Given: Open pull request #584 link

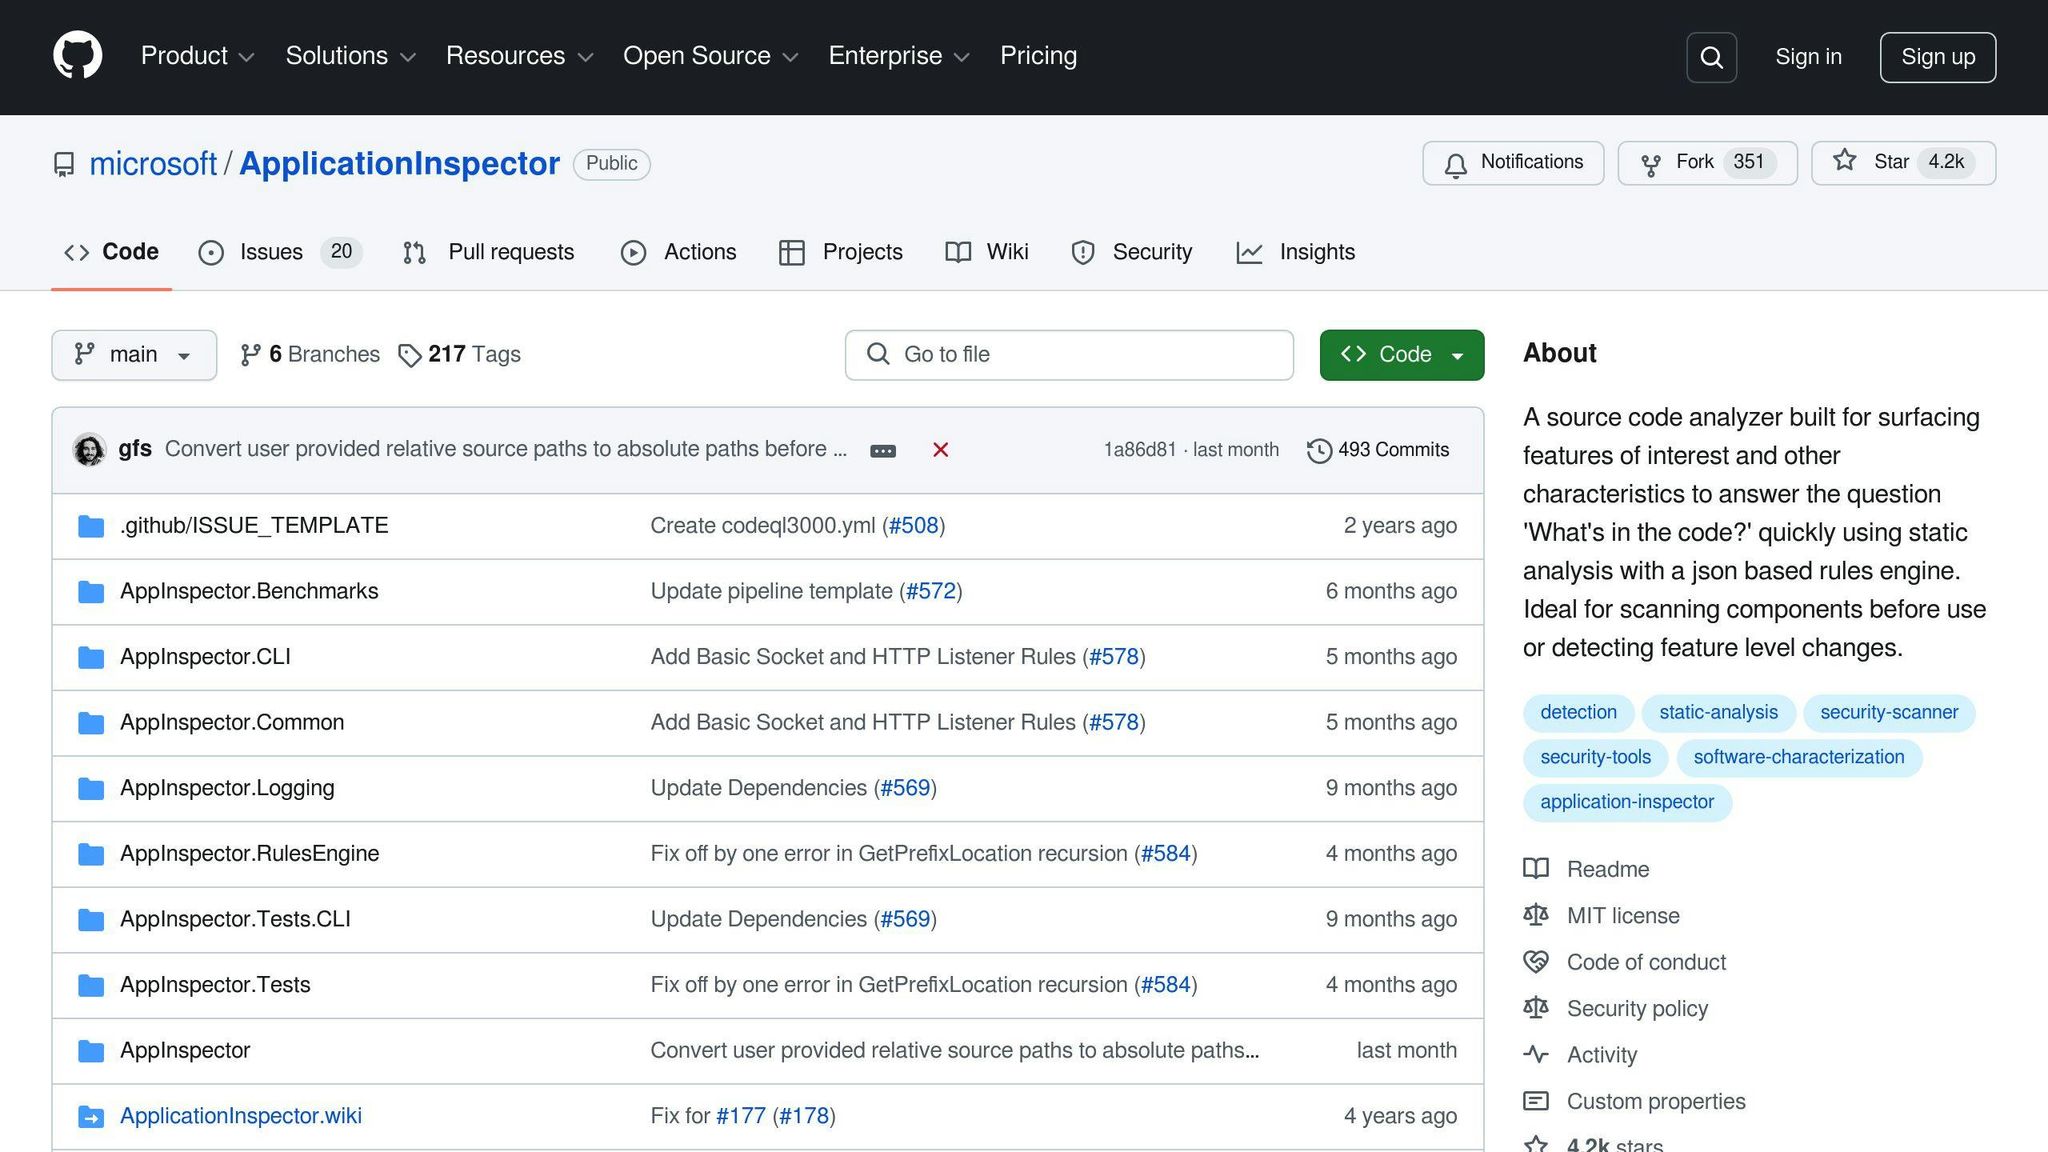Looking at the screenshot, I should click(x=1166, y=853).
